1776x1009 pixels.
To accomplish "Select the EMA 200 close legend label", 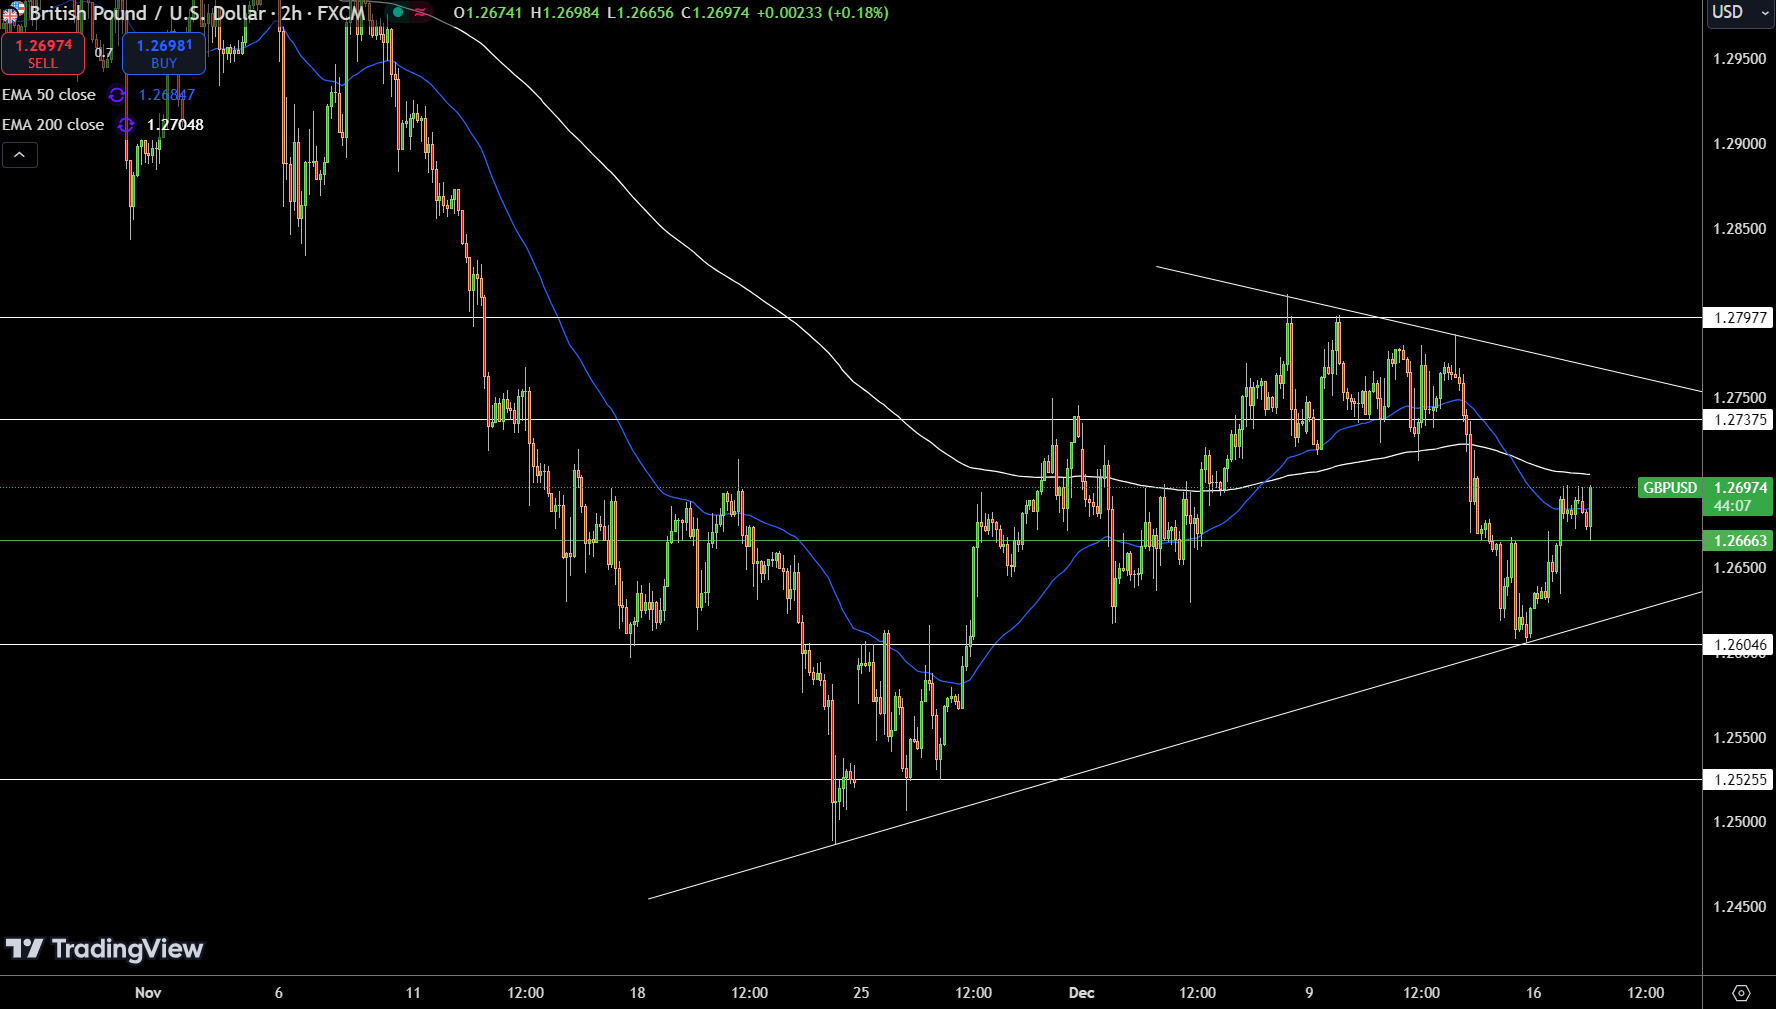I will [53, 125].
